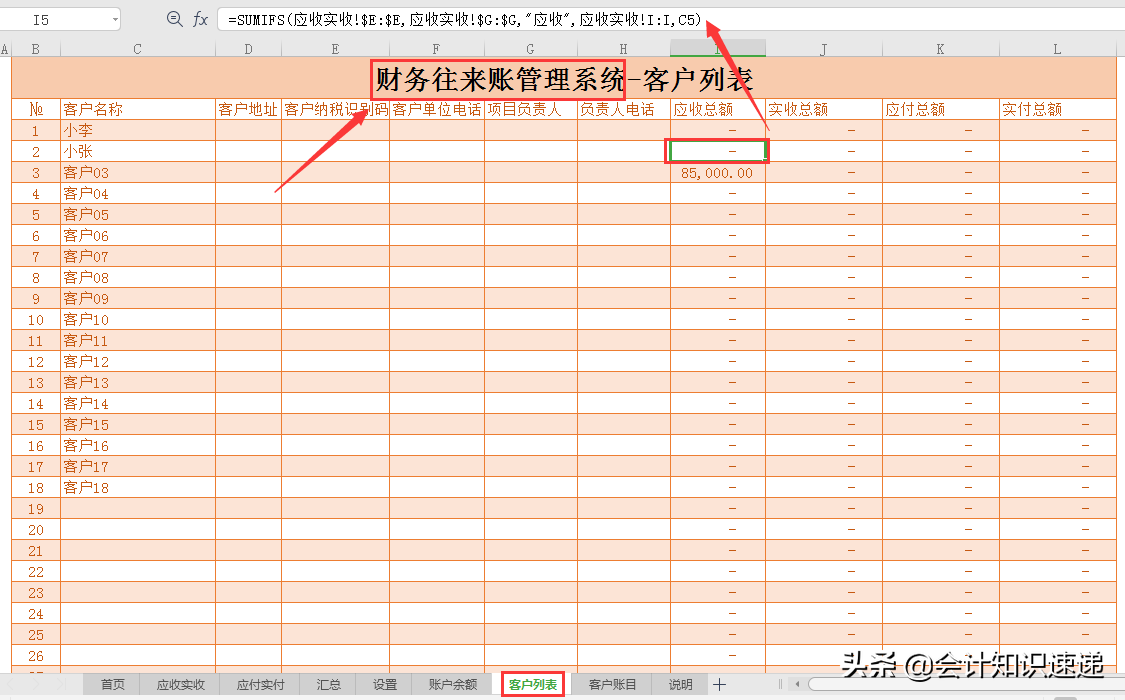Screen dimensions: 1125x700
Task: Open the 应收实收 sheet tab
Action: click(180, 685)
